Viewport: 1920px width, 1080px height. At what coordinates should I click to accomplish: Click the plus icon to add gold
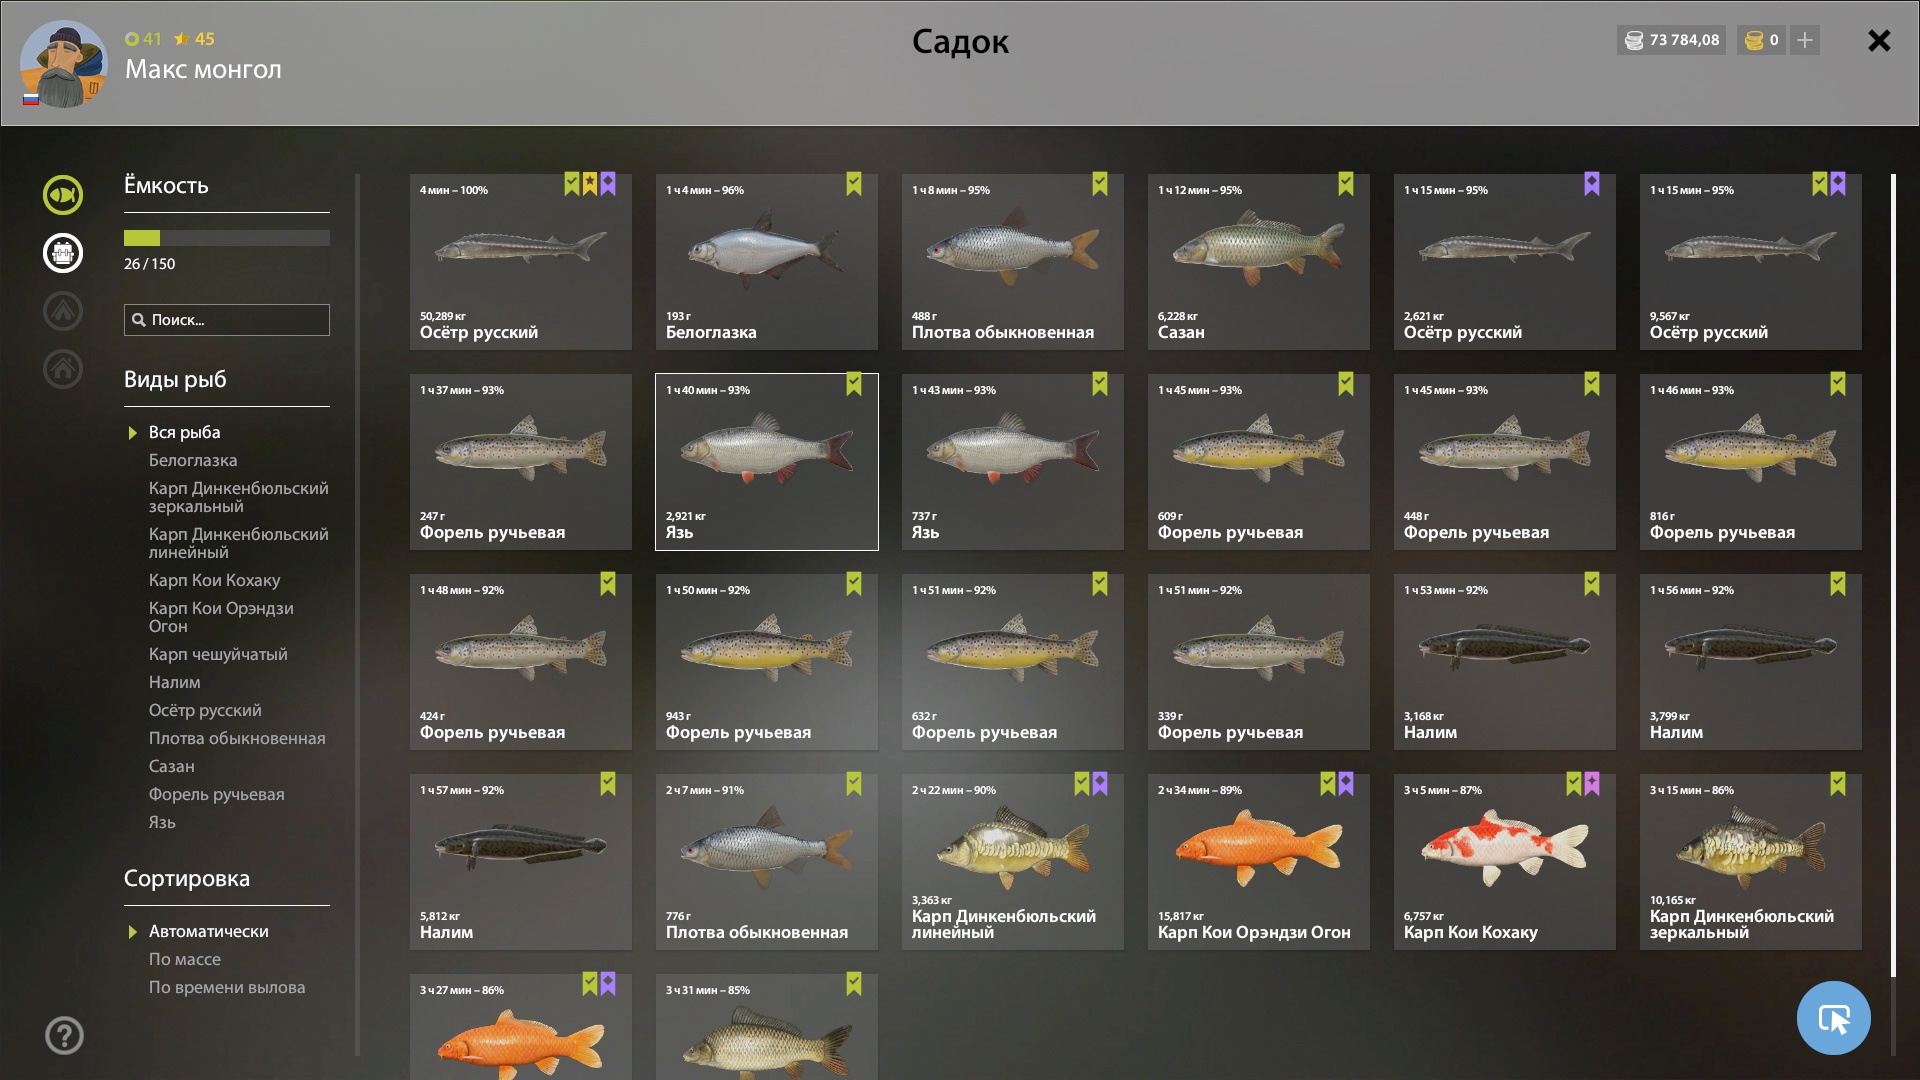tap(1805, 40)
